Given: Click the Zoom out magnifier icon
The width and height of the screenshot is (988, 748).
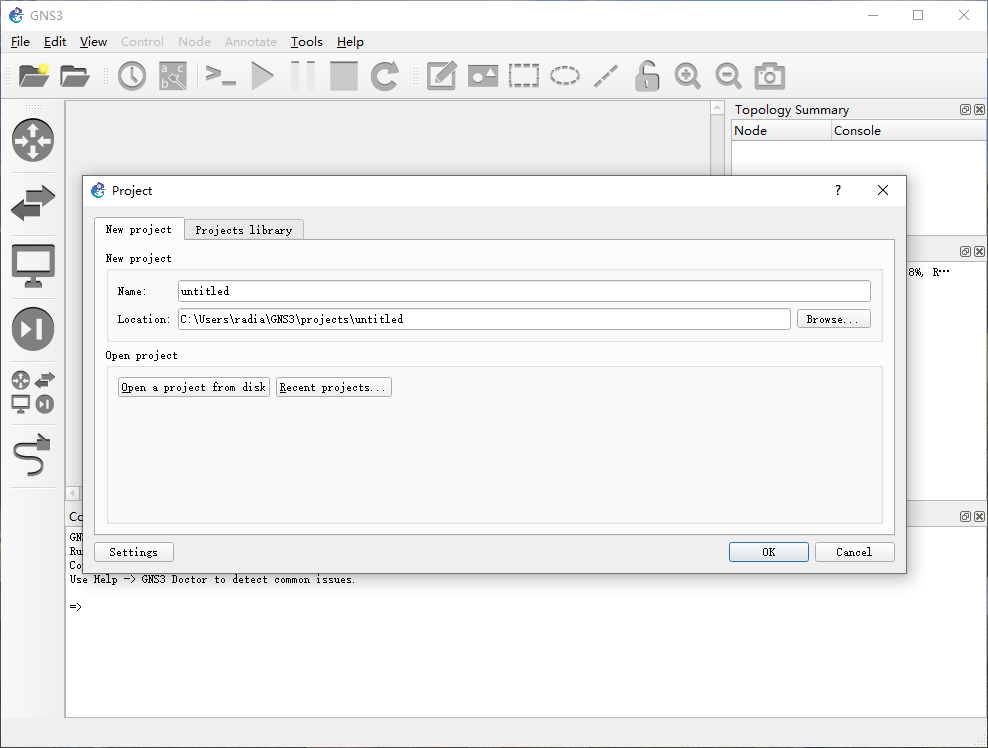Looking at the screenshot, I should [x=728, y=76].
